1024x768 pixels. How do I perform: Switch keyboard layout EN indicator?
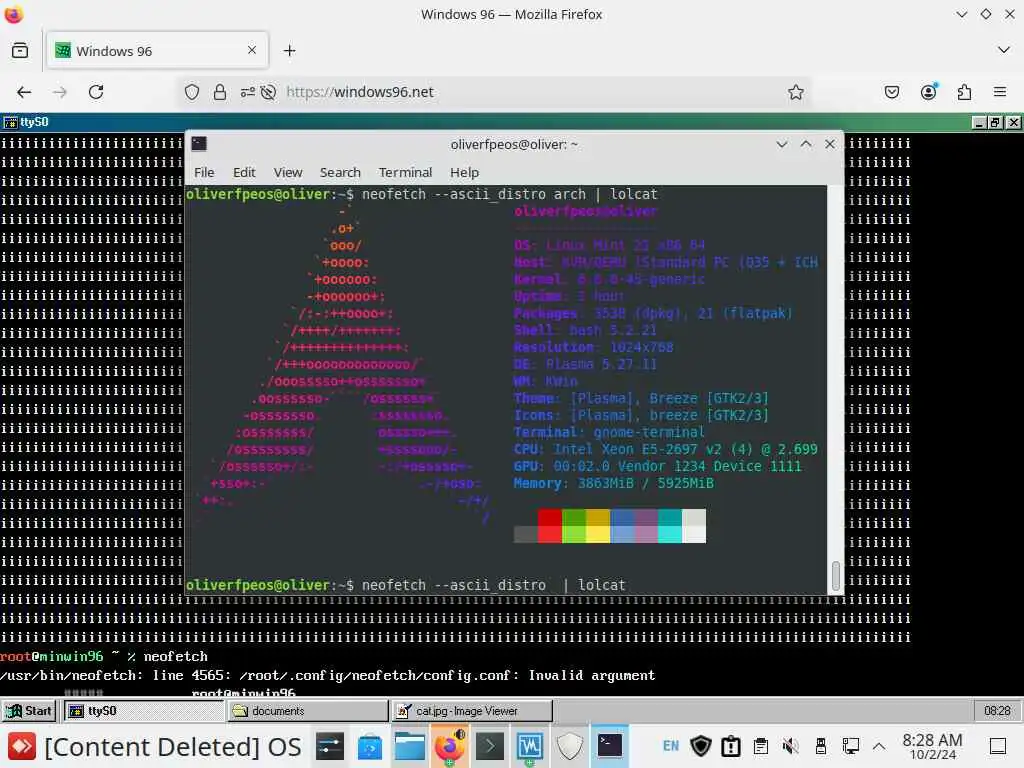click(x=671, y=746)
